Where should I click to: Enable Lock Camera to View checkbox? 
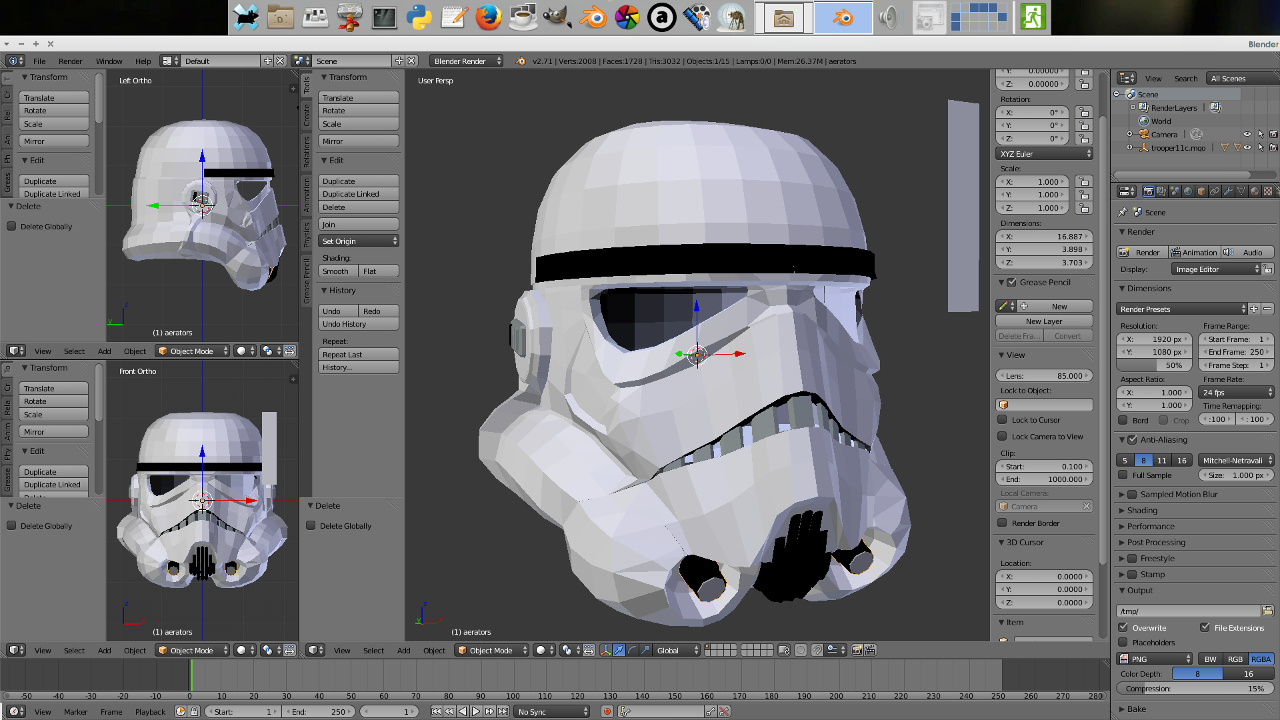1002,436
